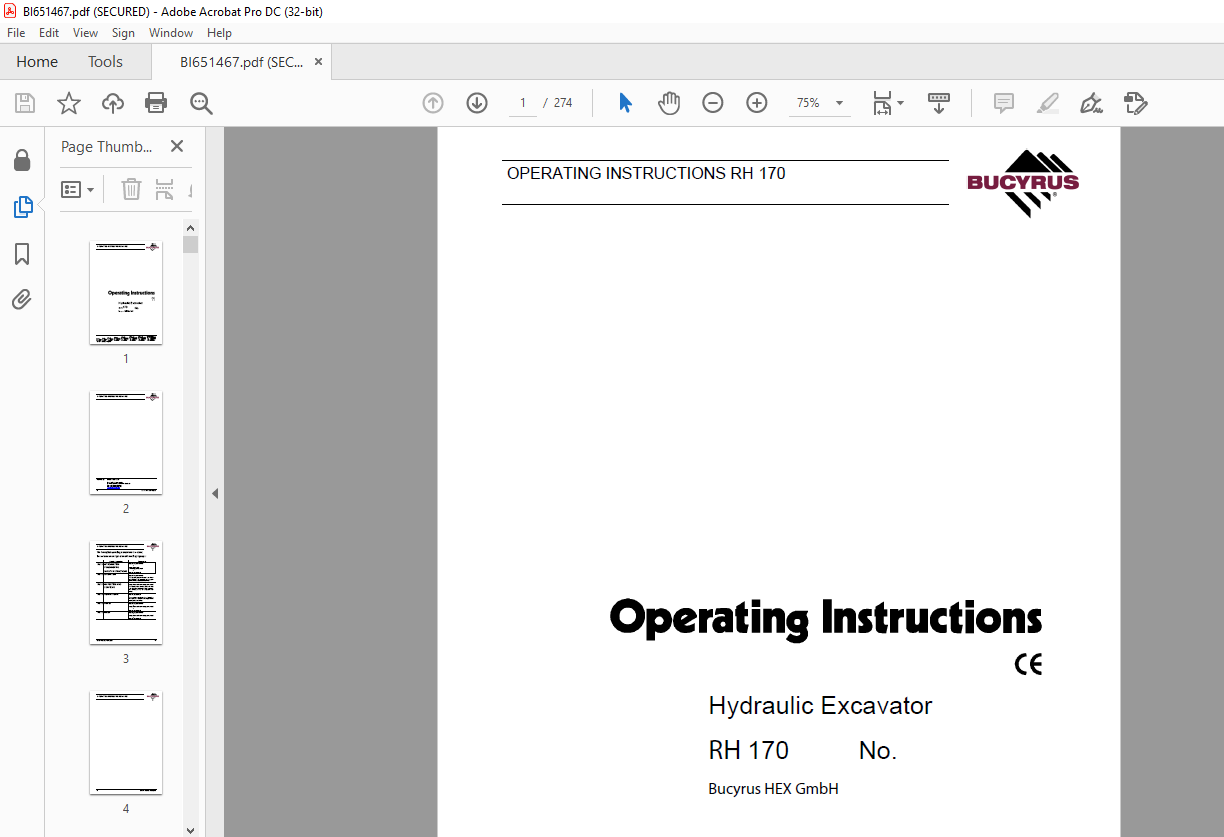Activate the Hand pan tool
This screenshot has height=837, width=1224.
669,103
